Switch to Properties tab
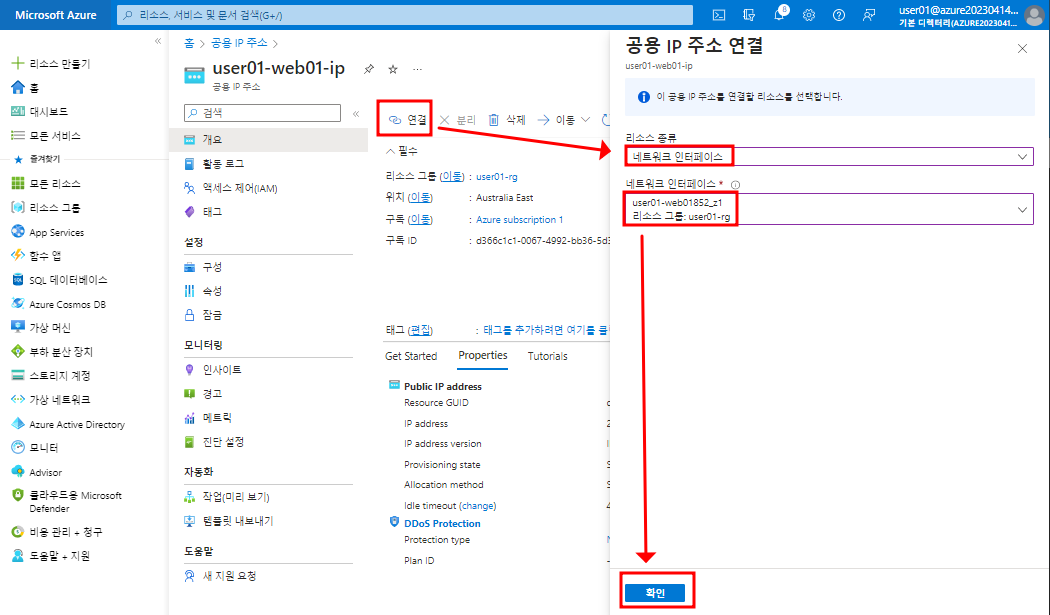 tap(483, 355)
